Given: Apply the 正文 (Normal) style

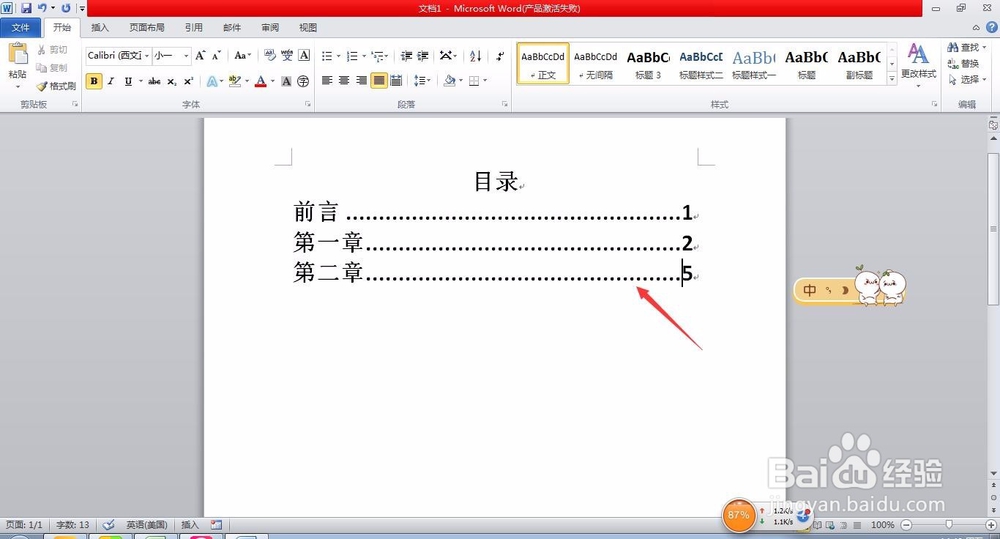Looking at the screenshot, I should [x=543, y=64].
